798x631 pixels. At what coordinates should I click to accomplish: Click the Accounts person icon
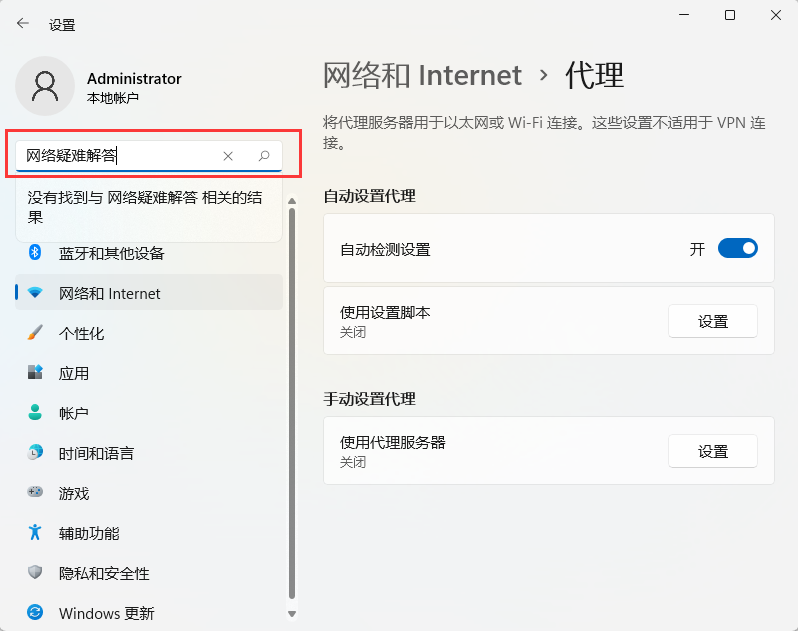[x=35, y=413]
